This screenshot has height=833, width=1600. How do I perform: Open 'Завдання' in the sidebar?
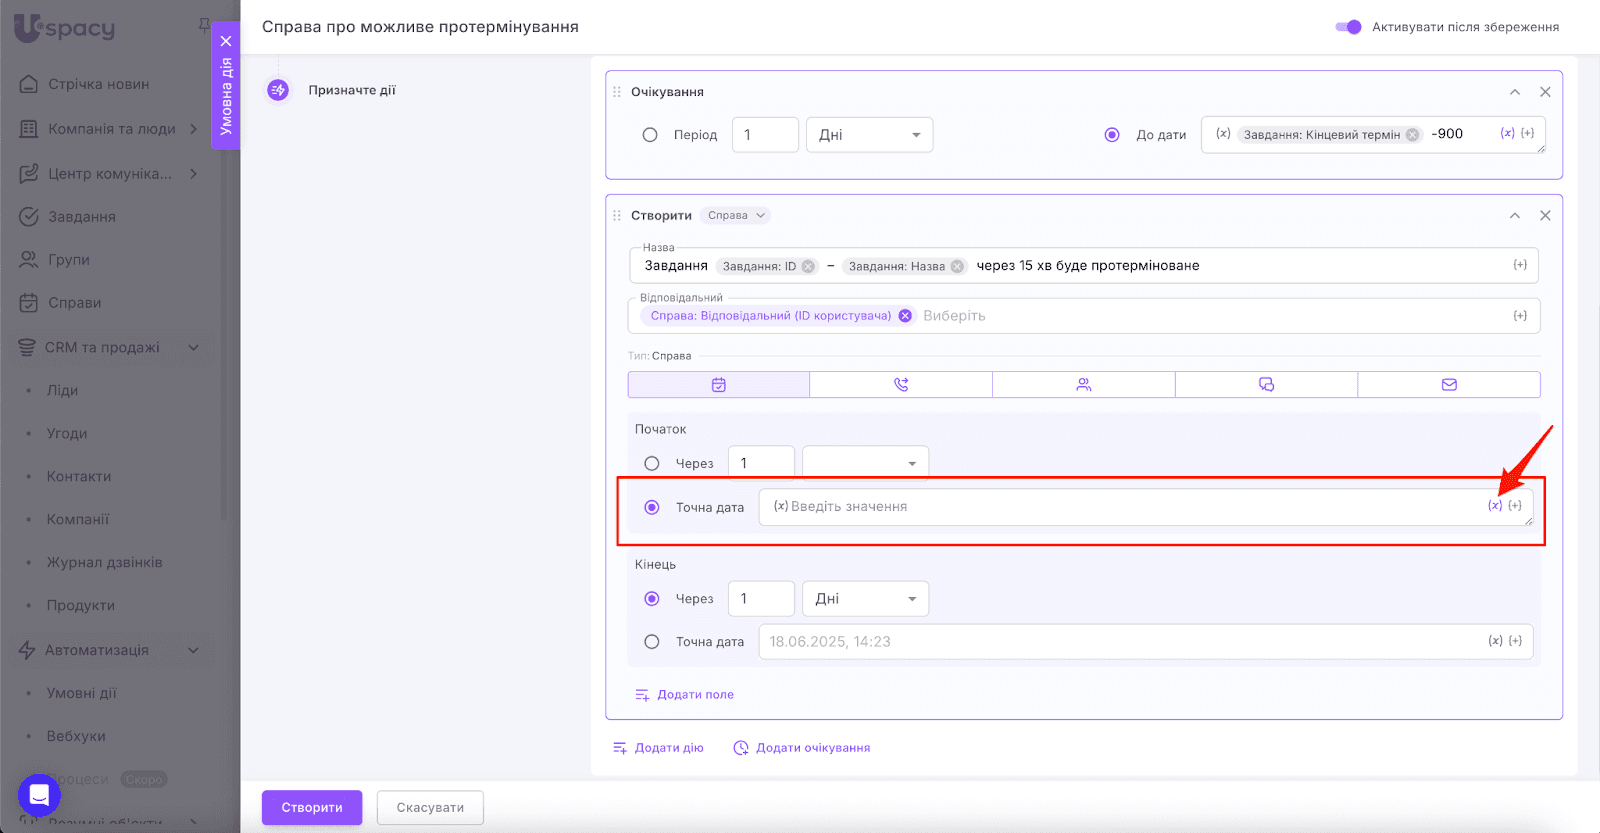(82, 217)
